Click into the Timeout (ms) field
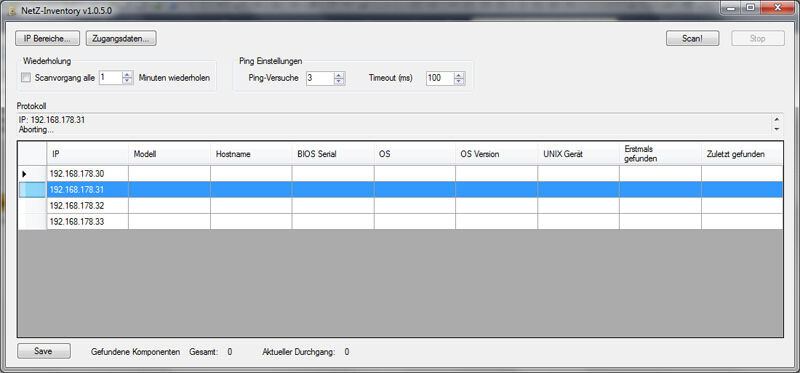 coord(440,78)
